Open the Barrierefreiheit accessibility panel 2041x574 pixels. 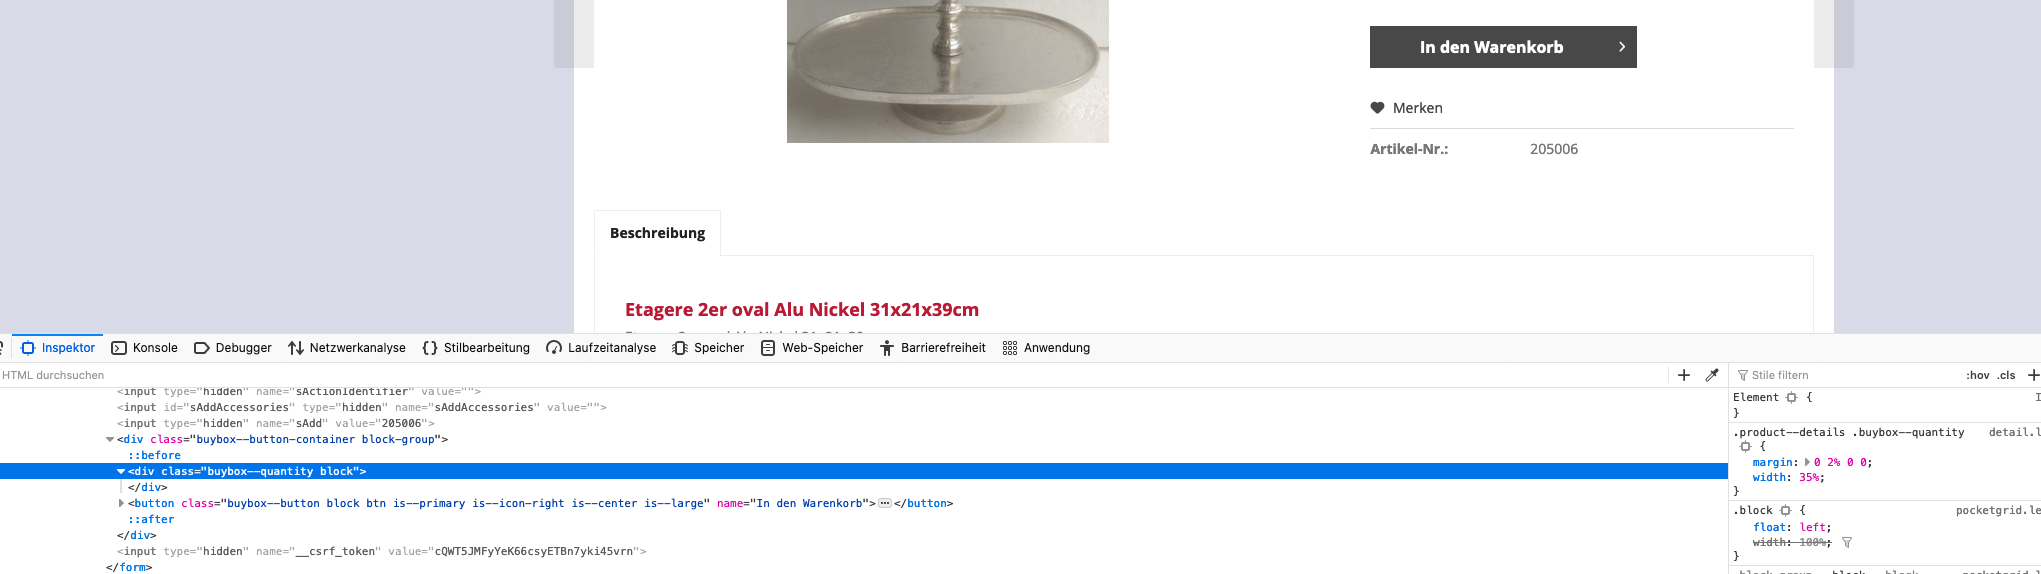click(932, 348)
